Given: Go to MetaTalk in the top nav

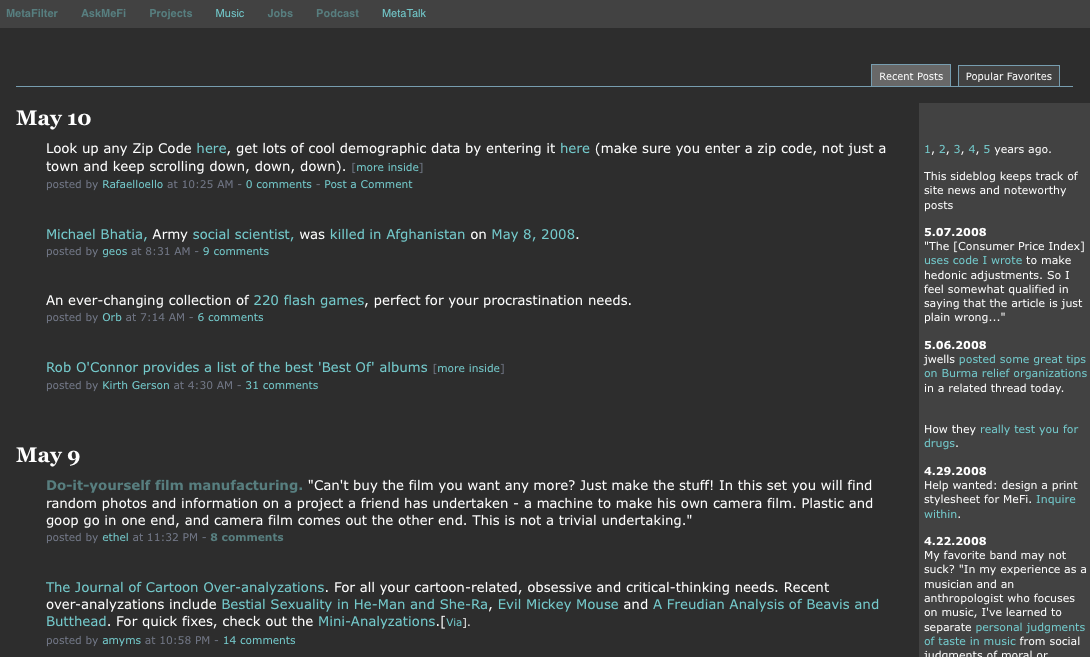Looking at the screenshot, I should pyautogui.click(x=404, y=13).
